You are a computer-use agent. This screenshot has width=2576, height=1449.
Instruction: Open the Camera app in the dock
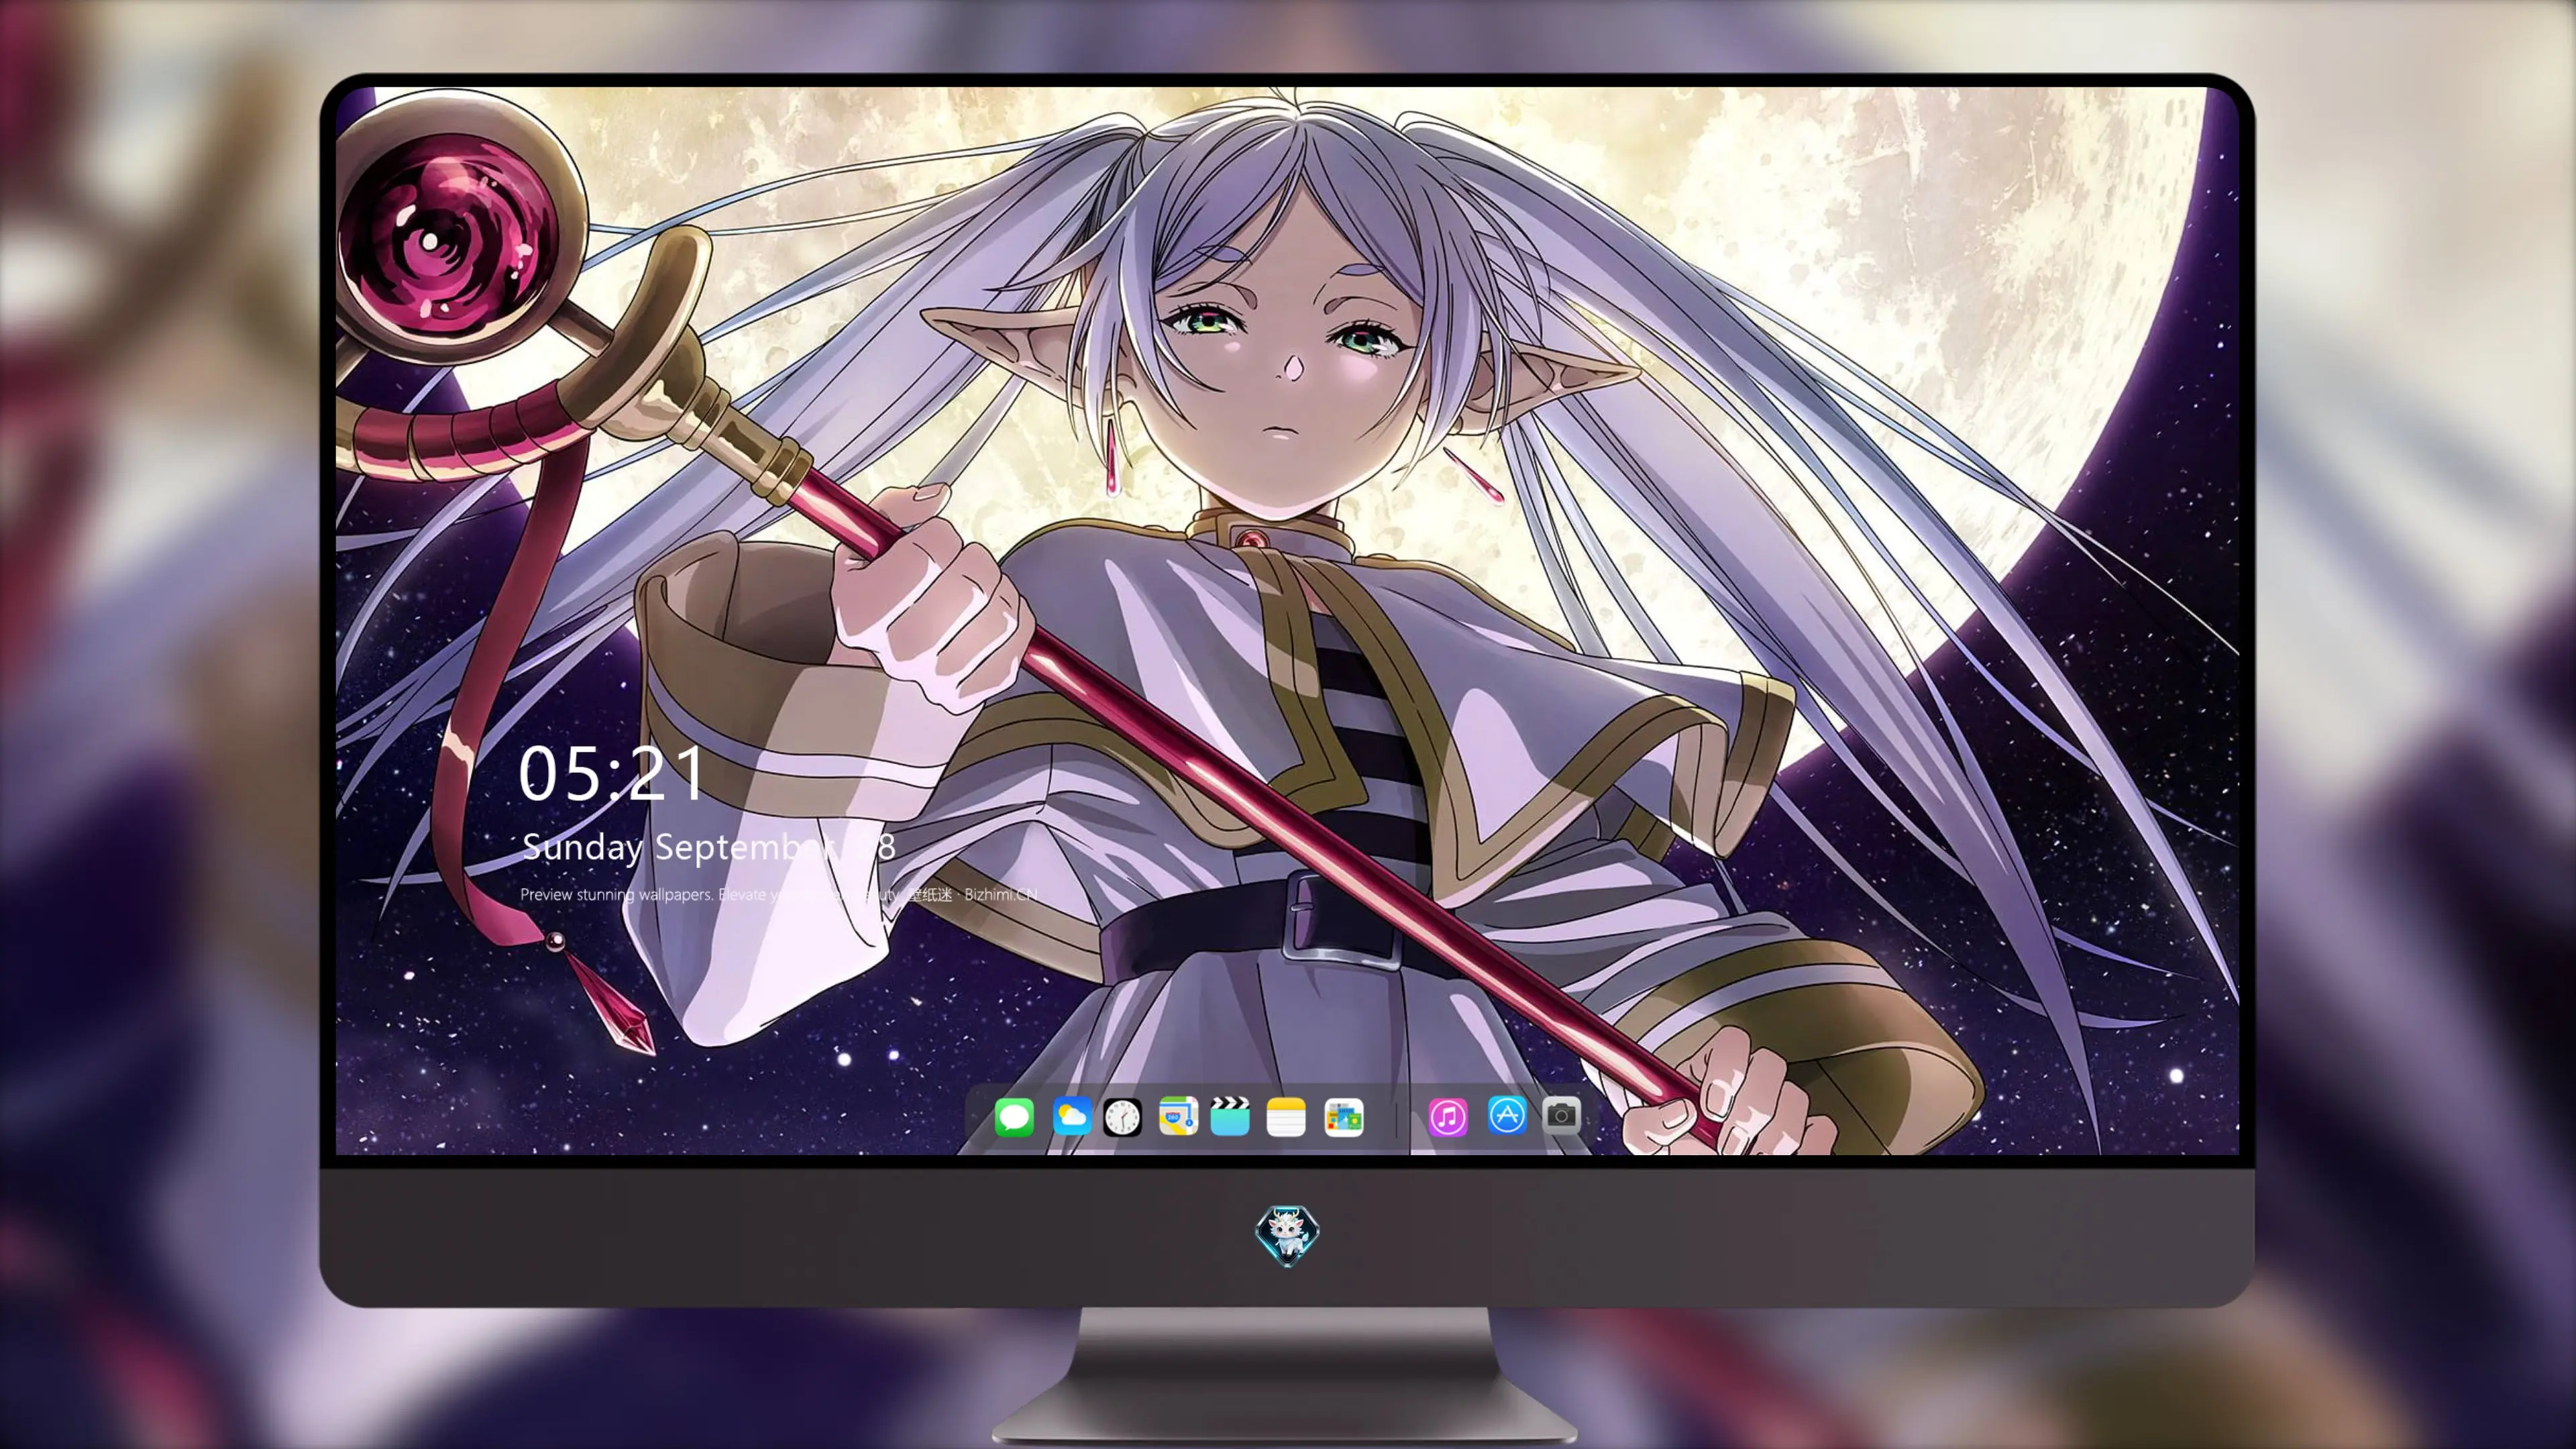coord(1561,1115)
